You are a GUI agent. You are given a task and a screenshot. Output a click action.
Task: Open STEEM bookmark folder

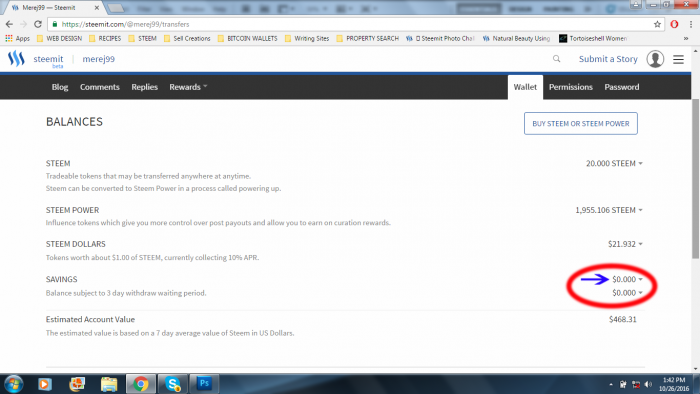[142, 38]
